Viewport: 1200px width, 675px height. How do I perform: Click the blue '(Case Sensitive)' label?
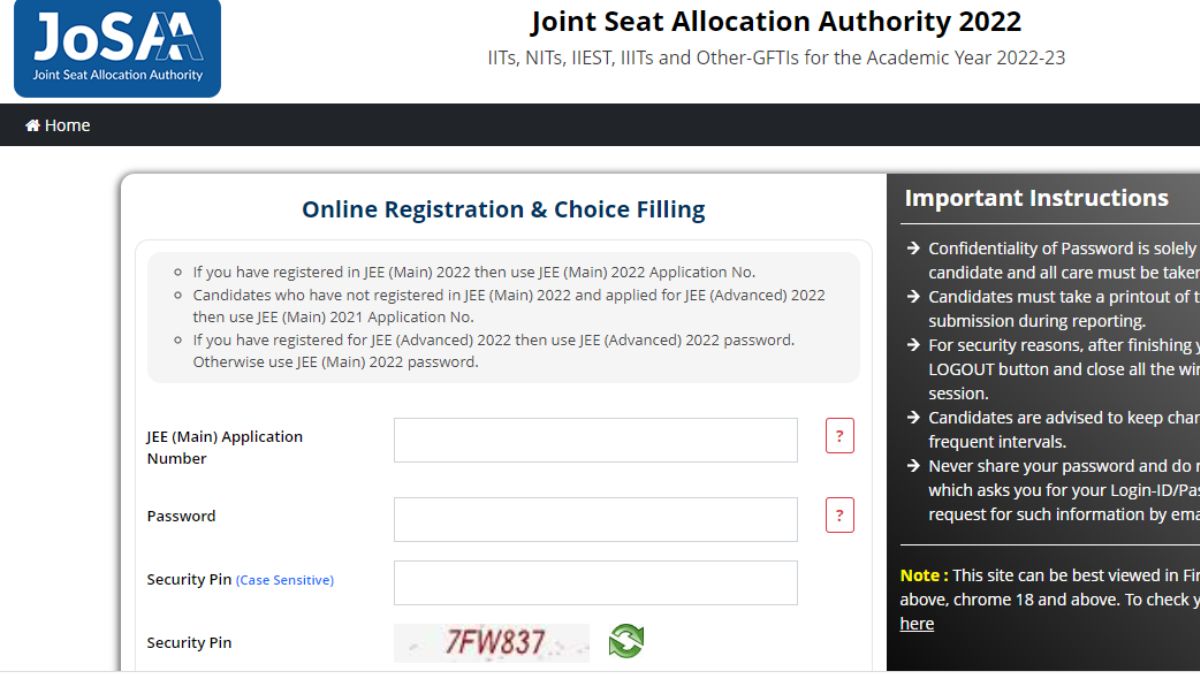(285, 580)
